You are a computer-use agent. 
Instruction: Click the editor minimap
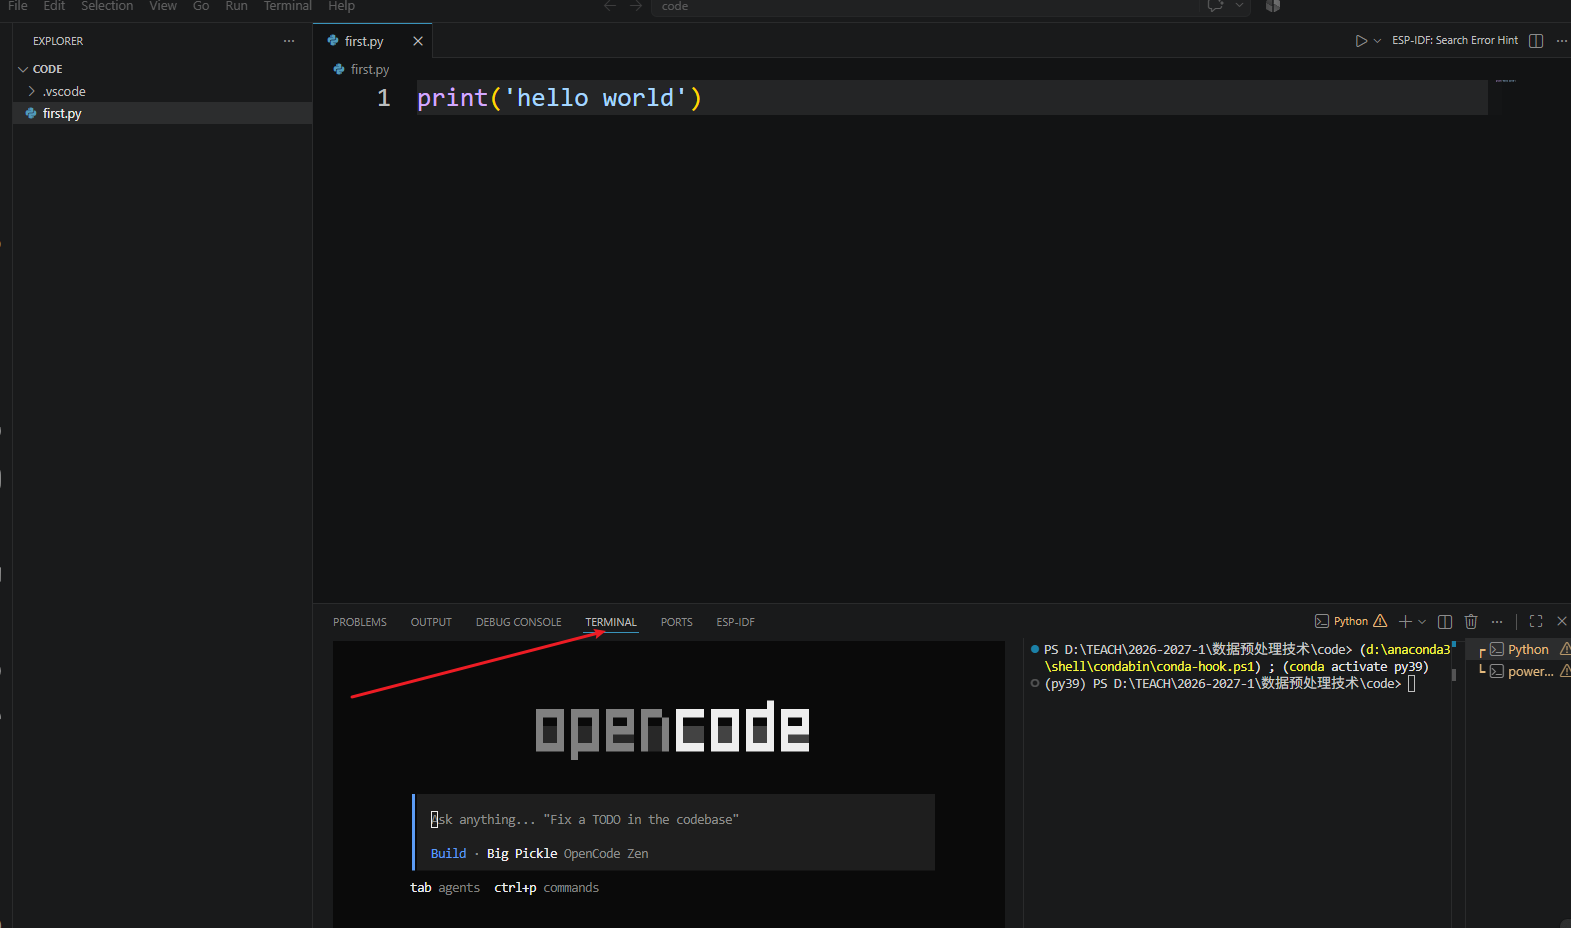tap(1506, 81)
